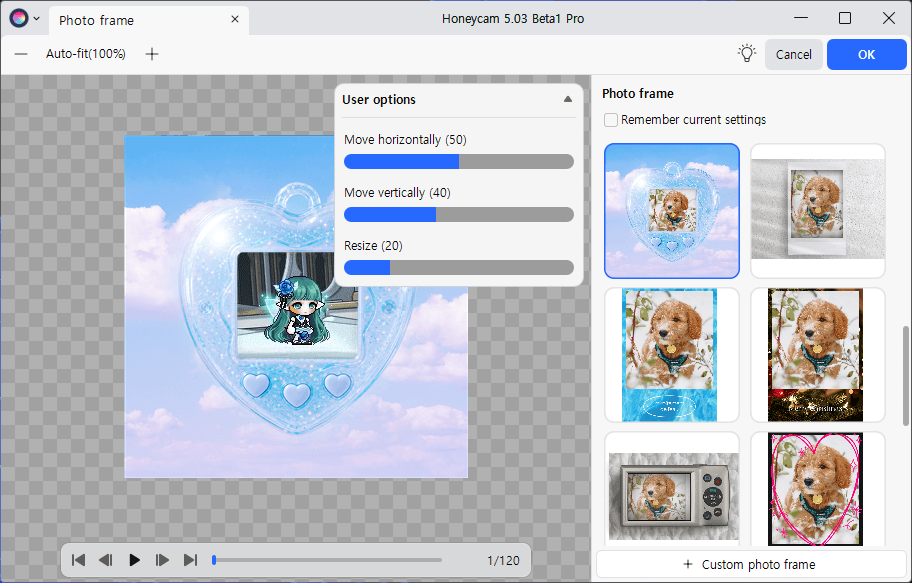Collapse the User options panel

(568, 99)
